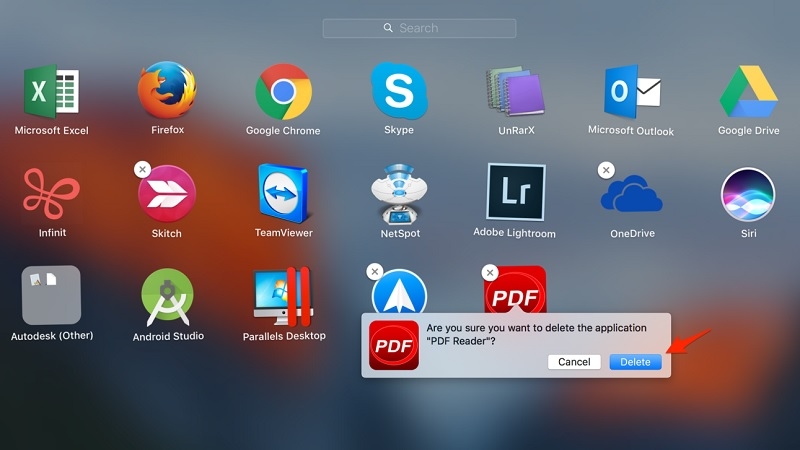
Task: Launch the Skype app
Action: (x=399, y=90)
